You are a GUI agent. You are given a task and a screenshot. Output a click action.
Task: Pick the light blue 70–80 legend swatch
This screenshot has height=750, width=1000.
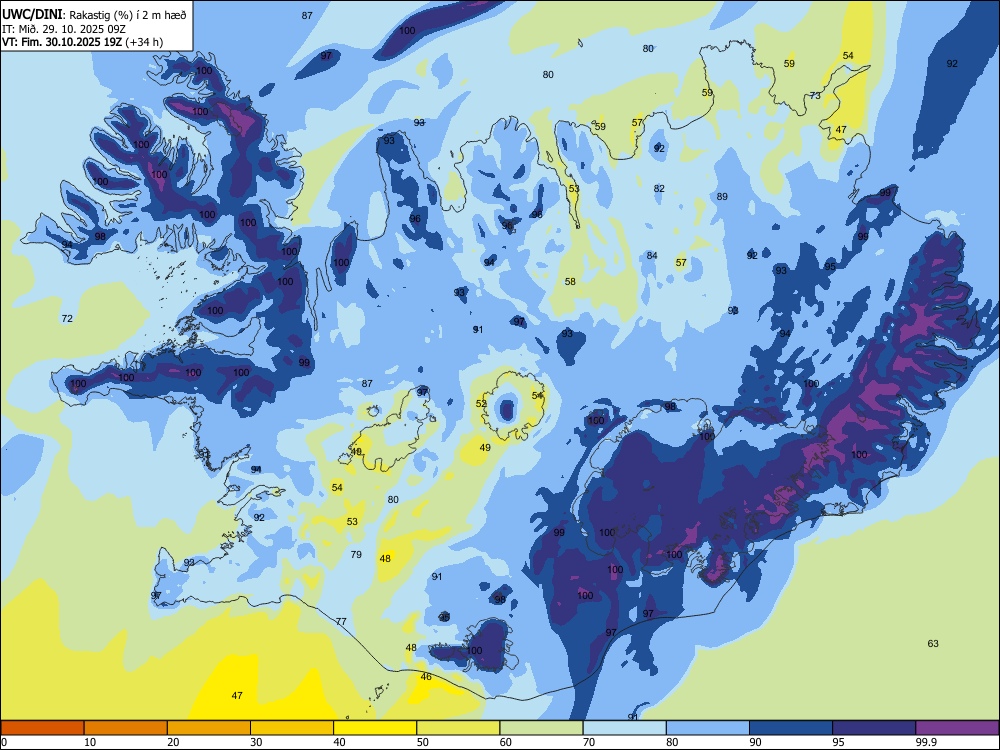625,728
